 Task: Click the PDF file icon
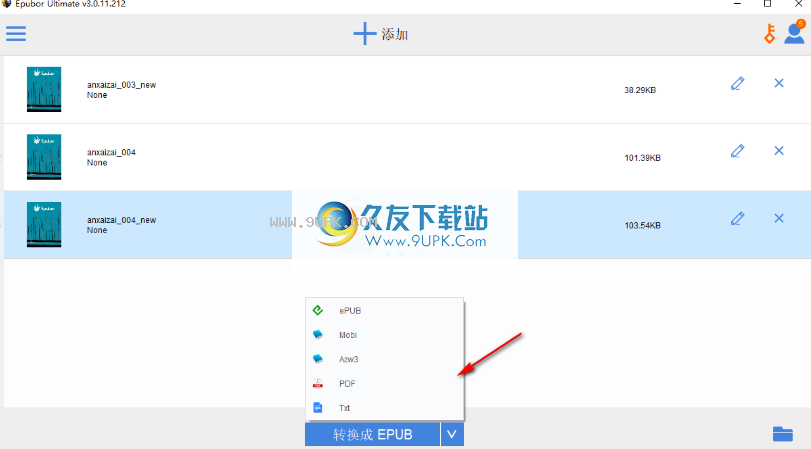coord(318,383)
